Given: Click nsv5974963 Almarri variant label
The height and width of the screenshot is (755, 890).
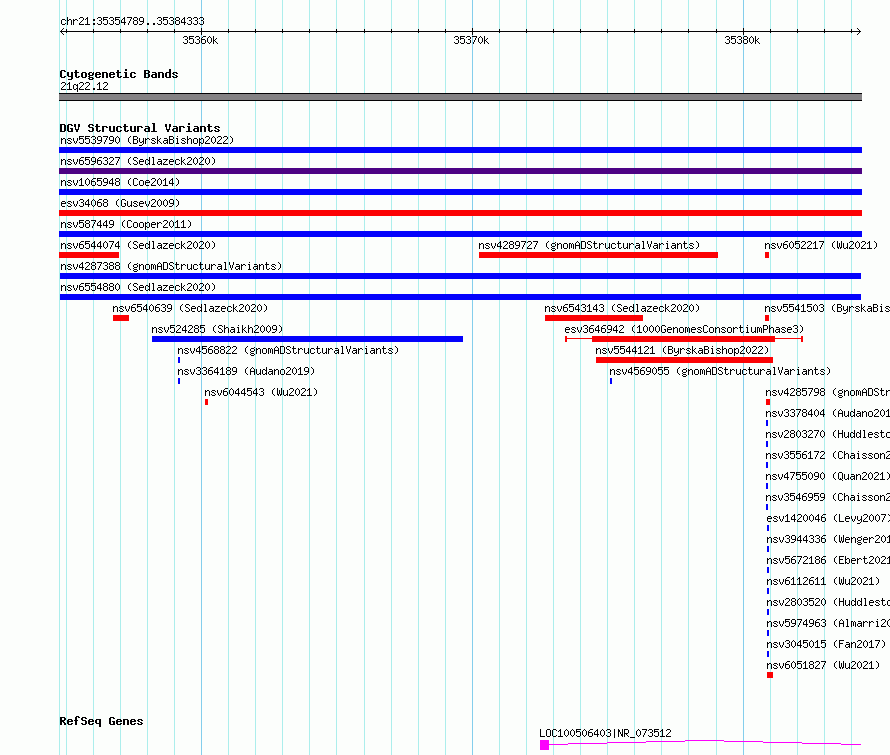Looking at the screenshot, I should coord(828,623).
